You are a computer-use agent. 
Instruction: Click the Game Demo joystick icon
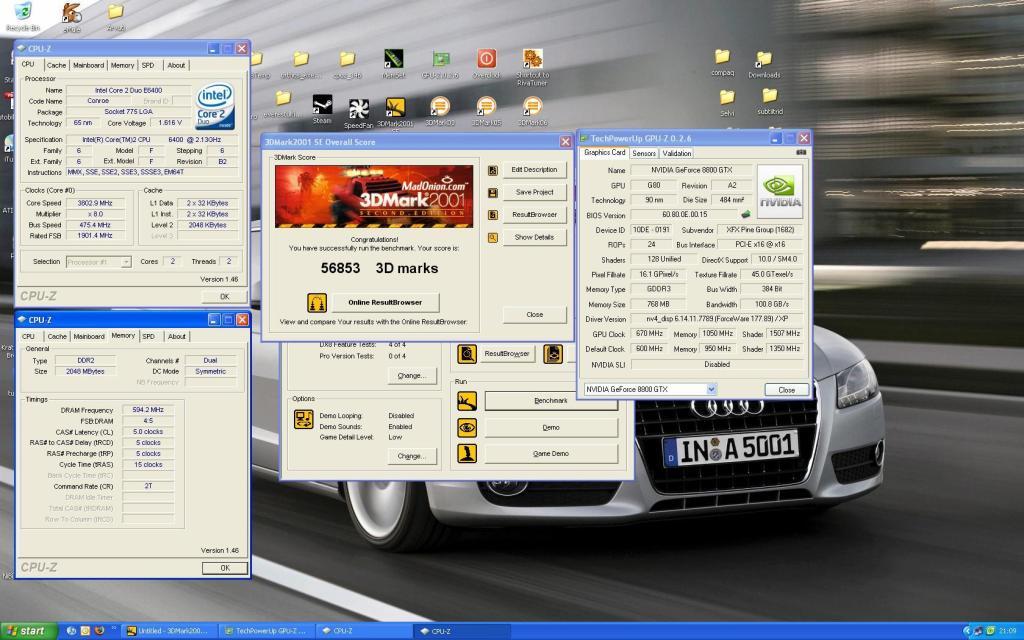pyautogui.click(x=467, y=453)
